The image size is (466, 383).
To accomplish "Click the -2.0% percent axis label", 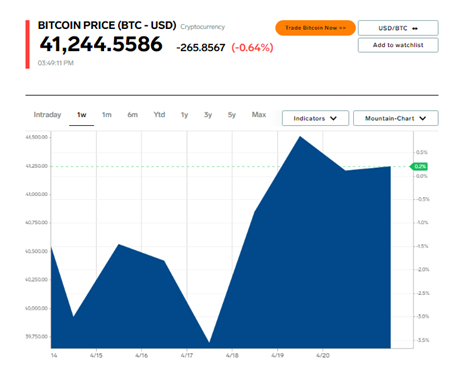I will point(423,269).
